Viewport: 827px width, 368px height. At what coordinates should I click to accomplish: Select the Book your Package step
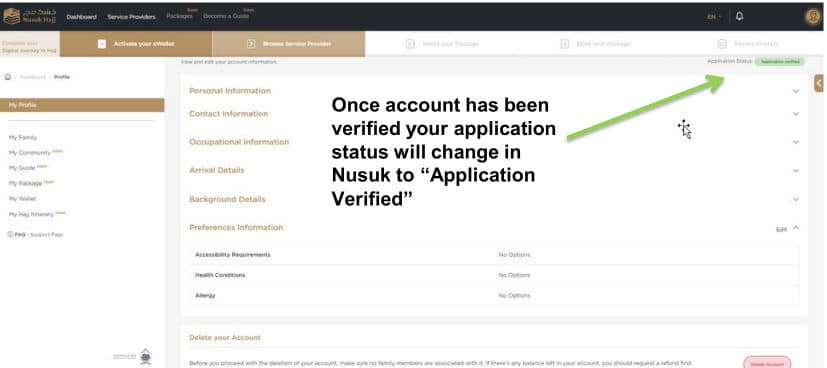[x=595, y=44]
